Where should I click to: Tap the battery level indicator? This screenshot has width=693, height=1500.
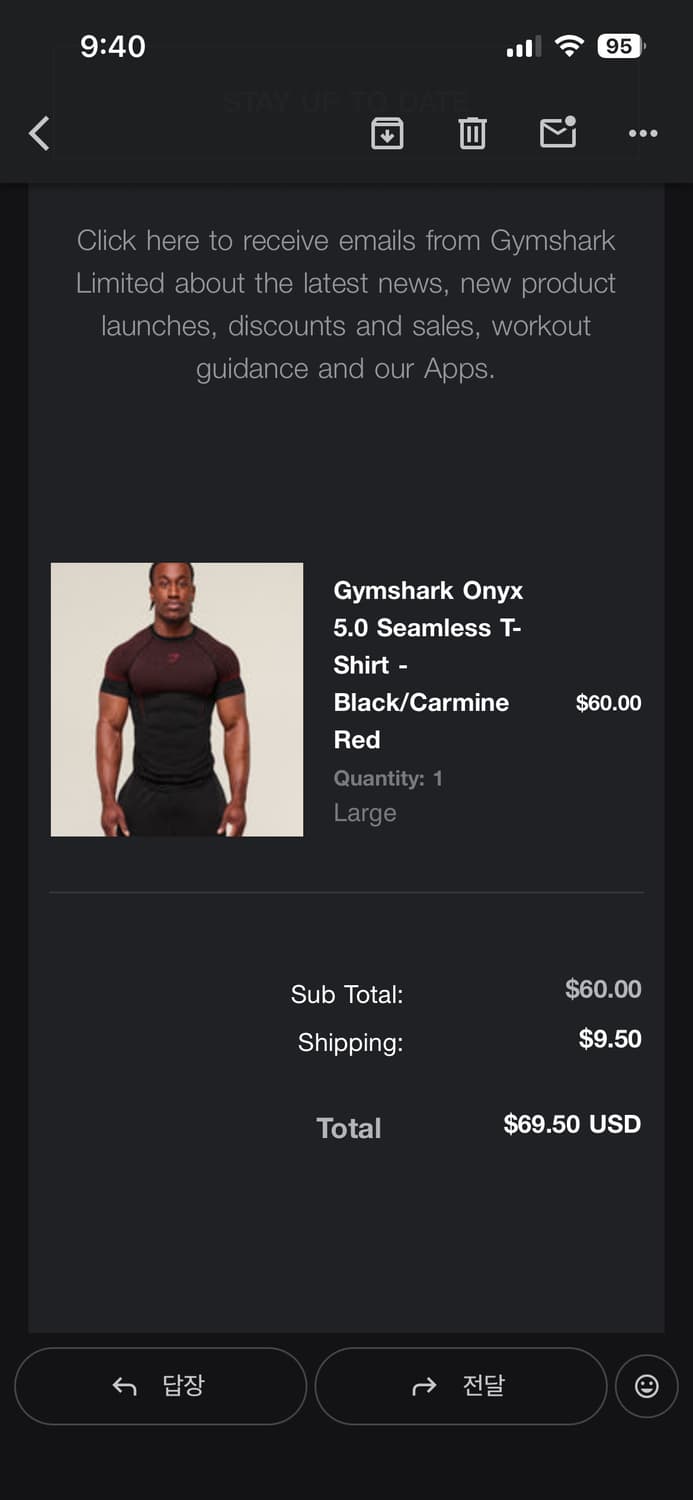[621, 46]
